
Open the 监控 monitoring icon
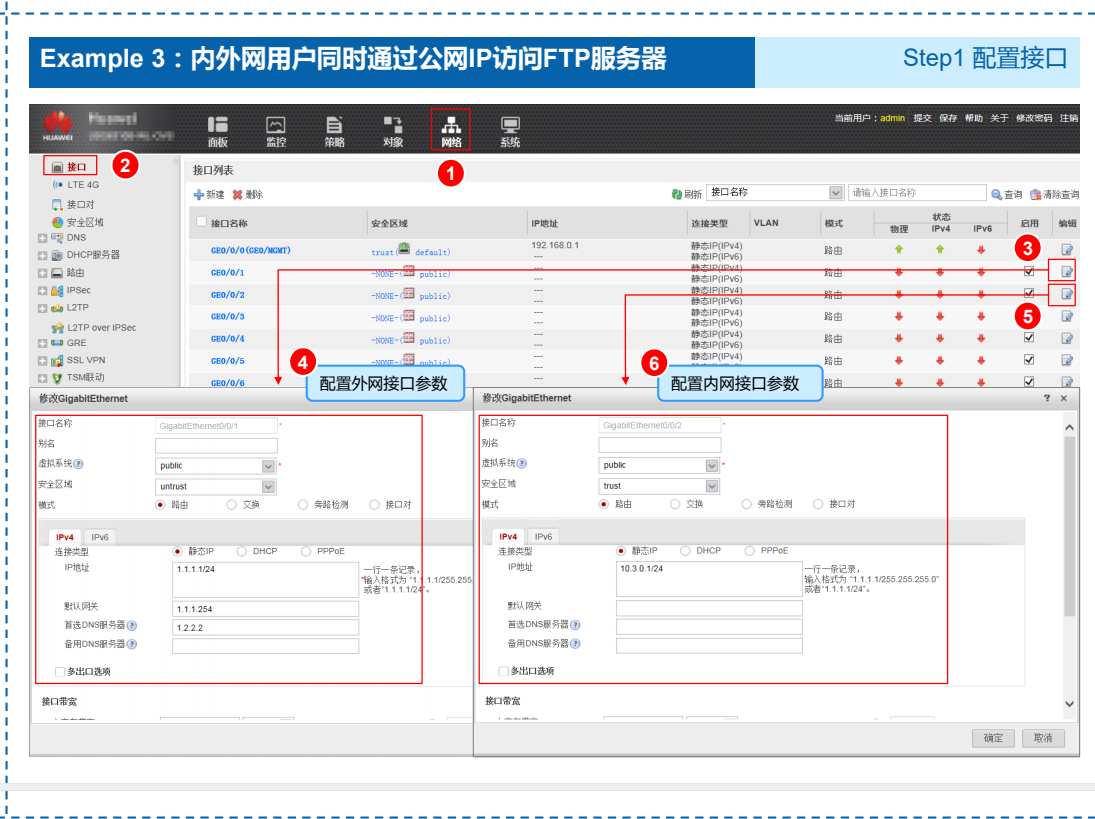click(276, 130)
